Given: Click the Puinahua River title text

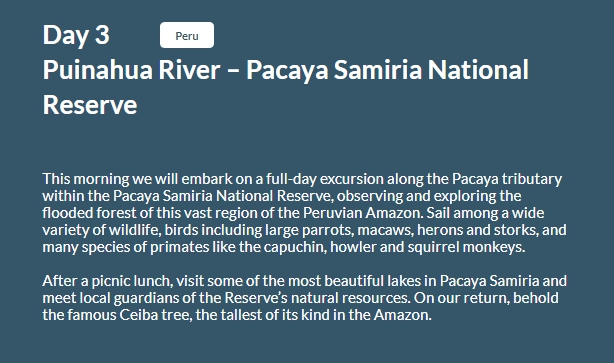Looking at the screenshot, I should coord(131,70).
